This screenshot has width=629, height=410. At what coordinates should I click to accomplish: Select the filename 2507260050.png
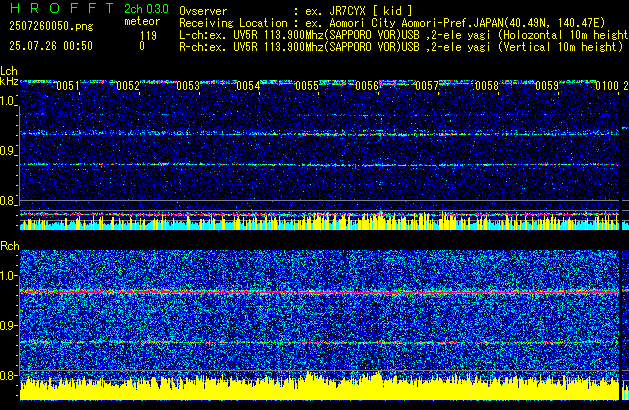(x=51, y=26)
